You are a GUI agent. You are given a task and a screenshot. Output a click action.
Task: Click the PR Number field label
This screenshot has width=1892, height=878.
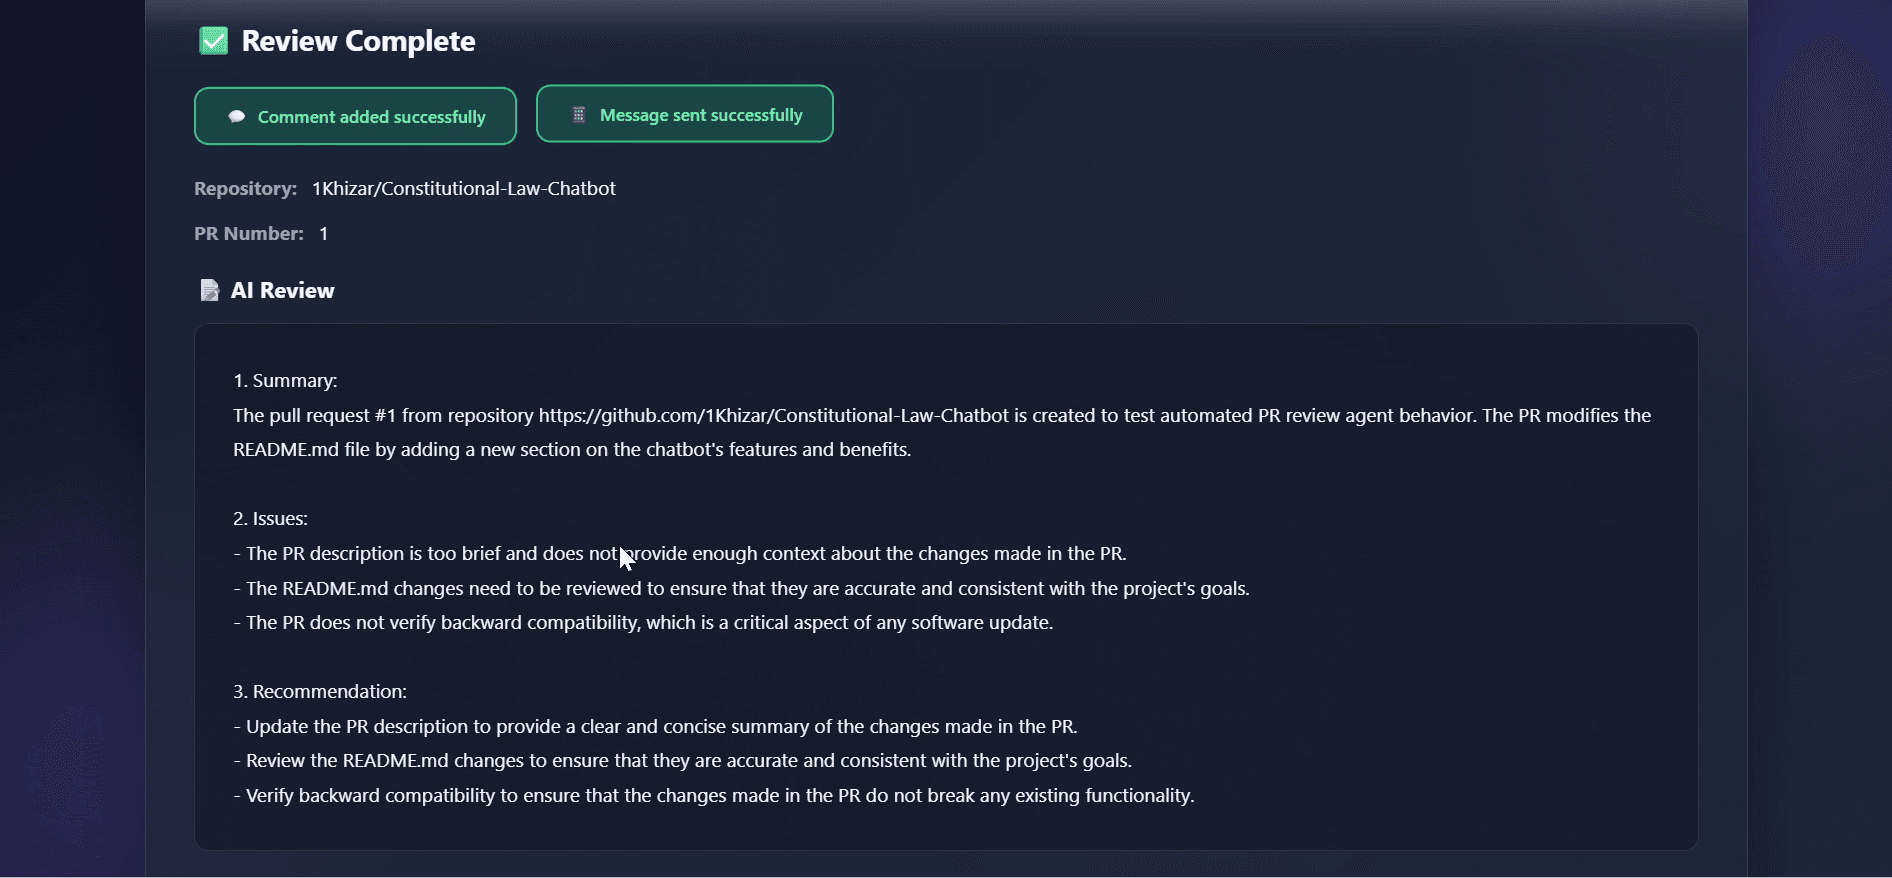click(249, 234)
